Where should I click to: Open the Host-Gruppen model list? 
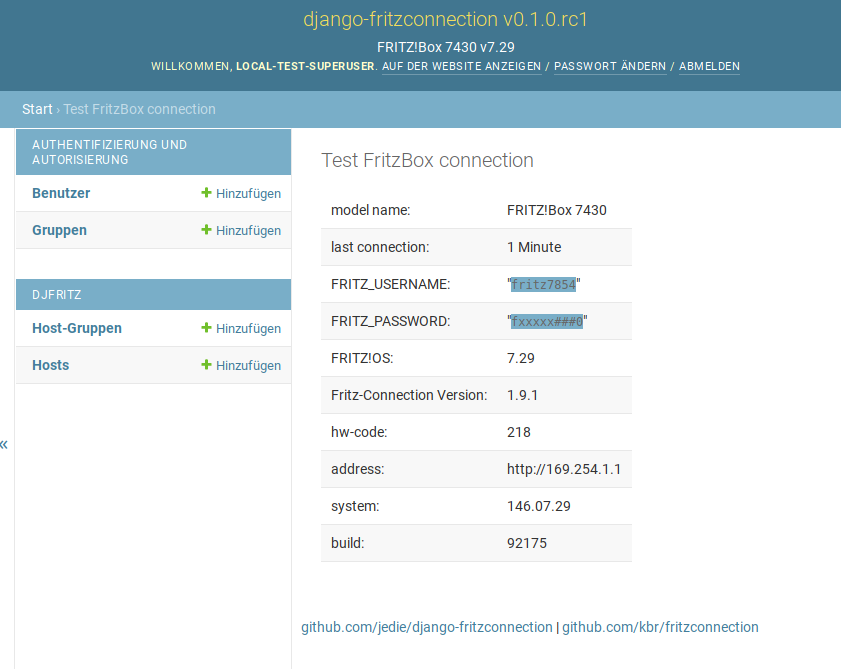click(77, 328)
